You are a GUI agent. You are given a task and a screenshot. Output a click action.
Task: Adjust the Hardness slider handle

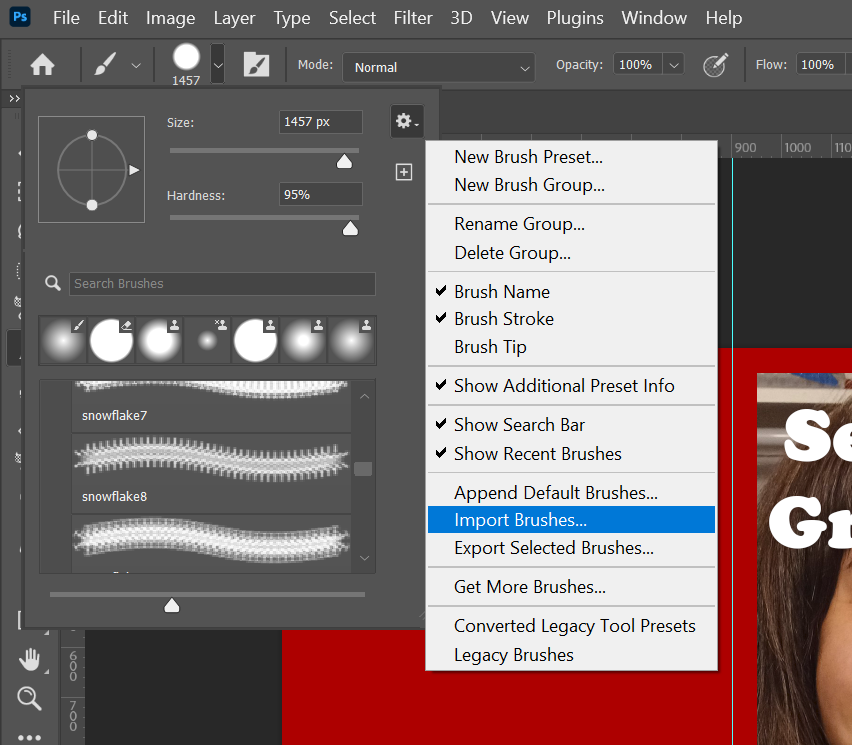coord(350,229)
